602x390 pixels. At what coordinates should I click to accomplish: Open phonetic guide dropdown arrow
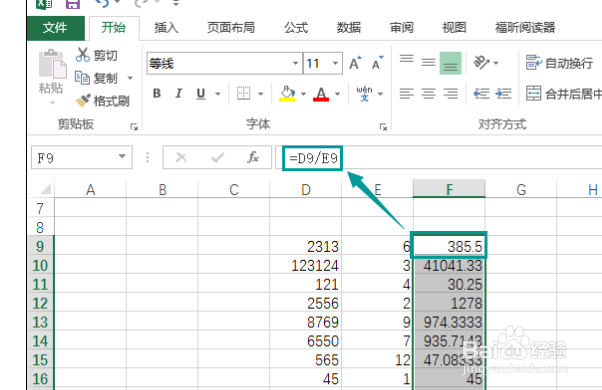point(380,94)
